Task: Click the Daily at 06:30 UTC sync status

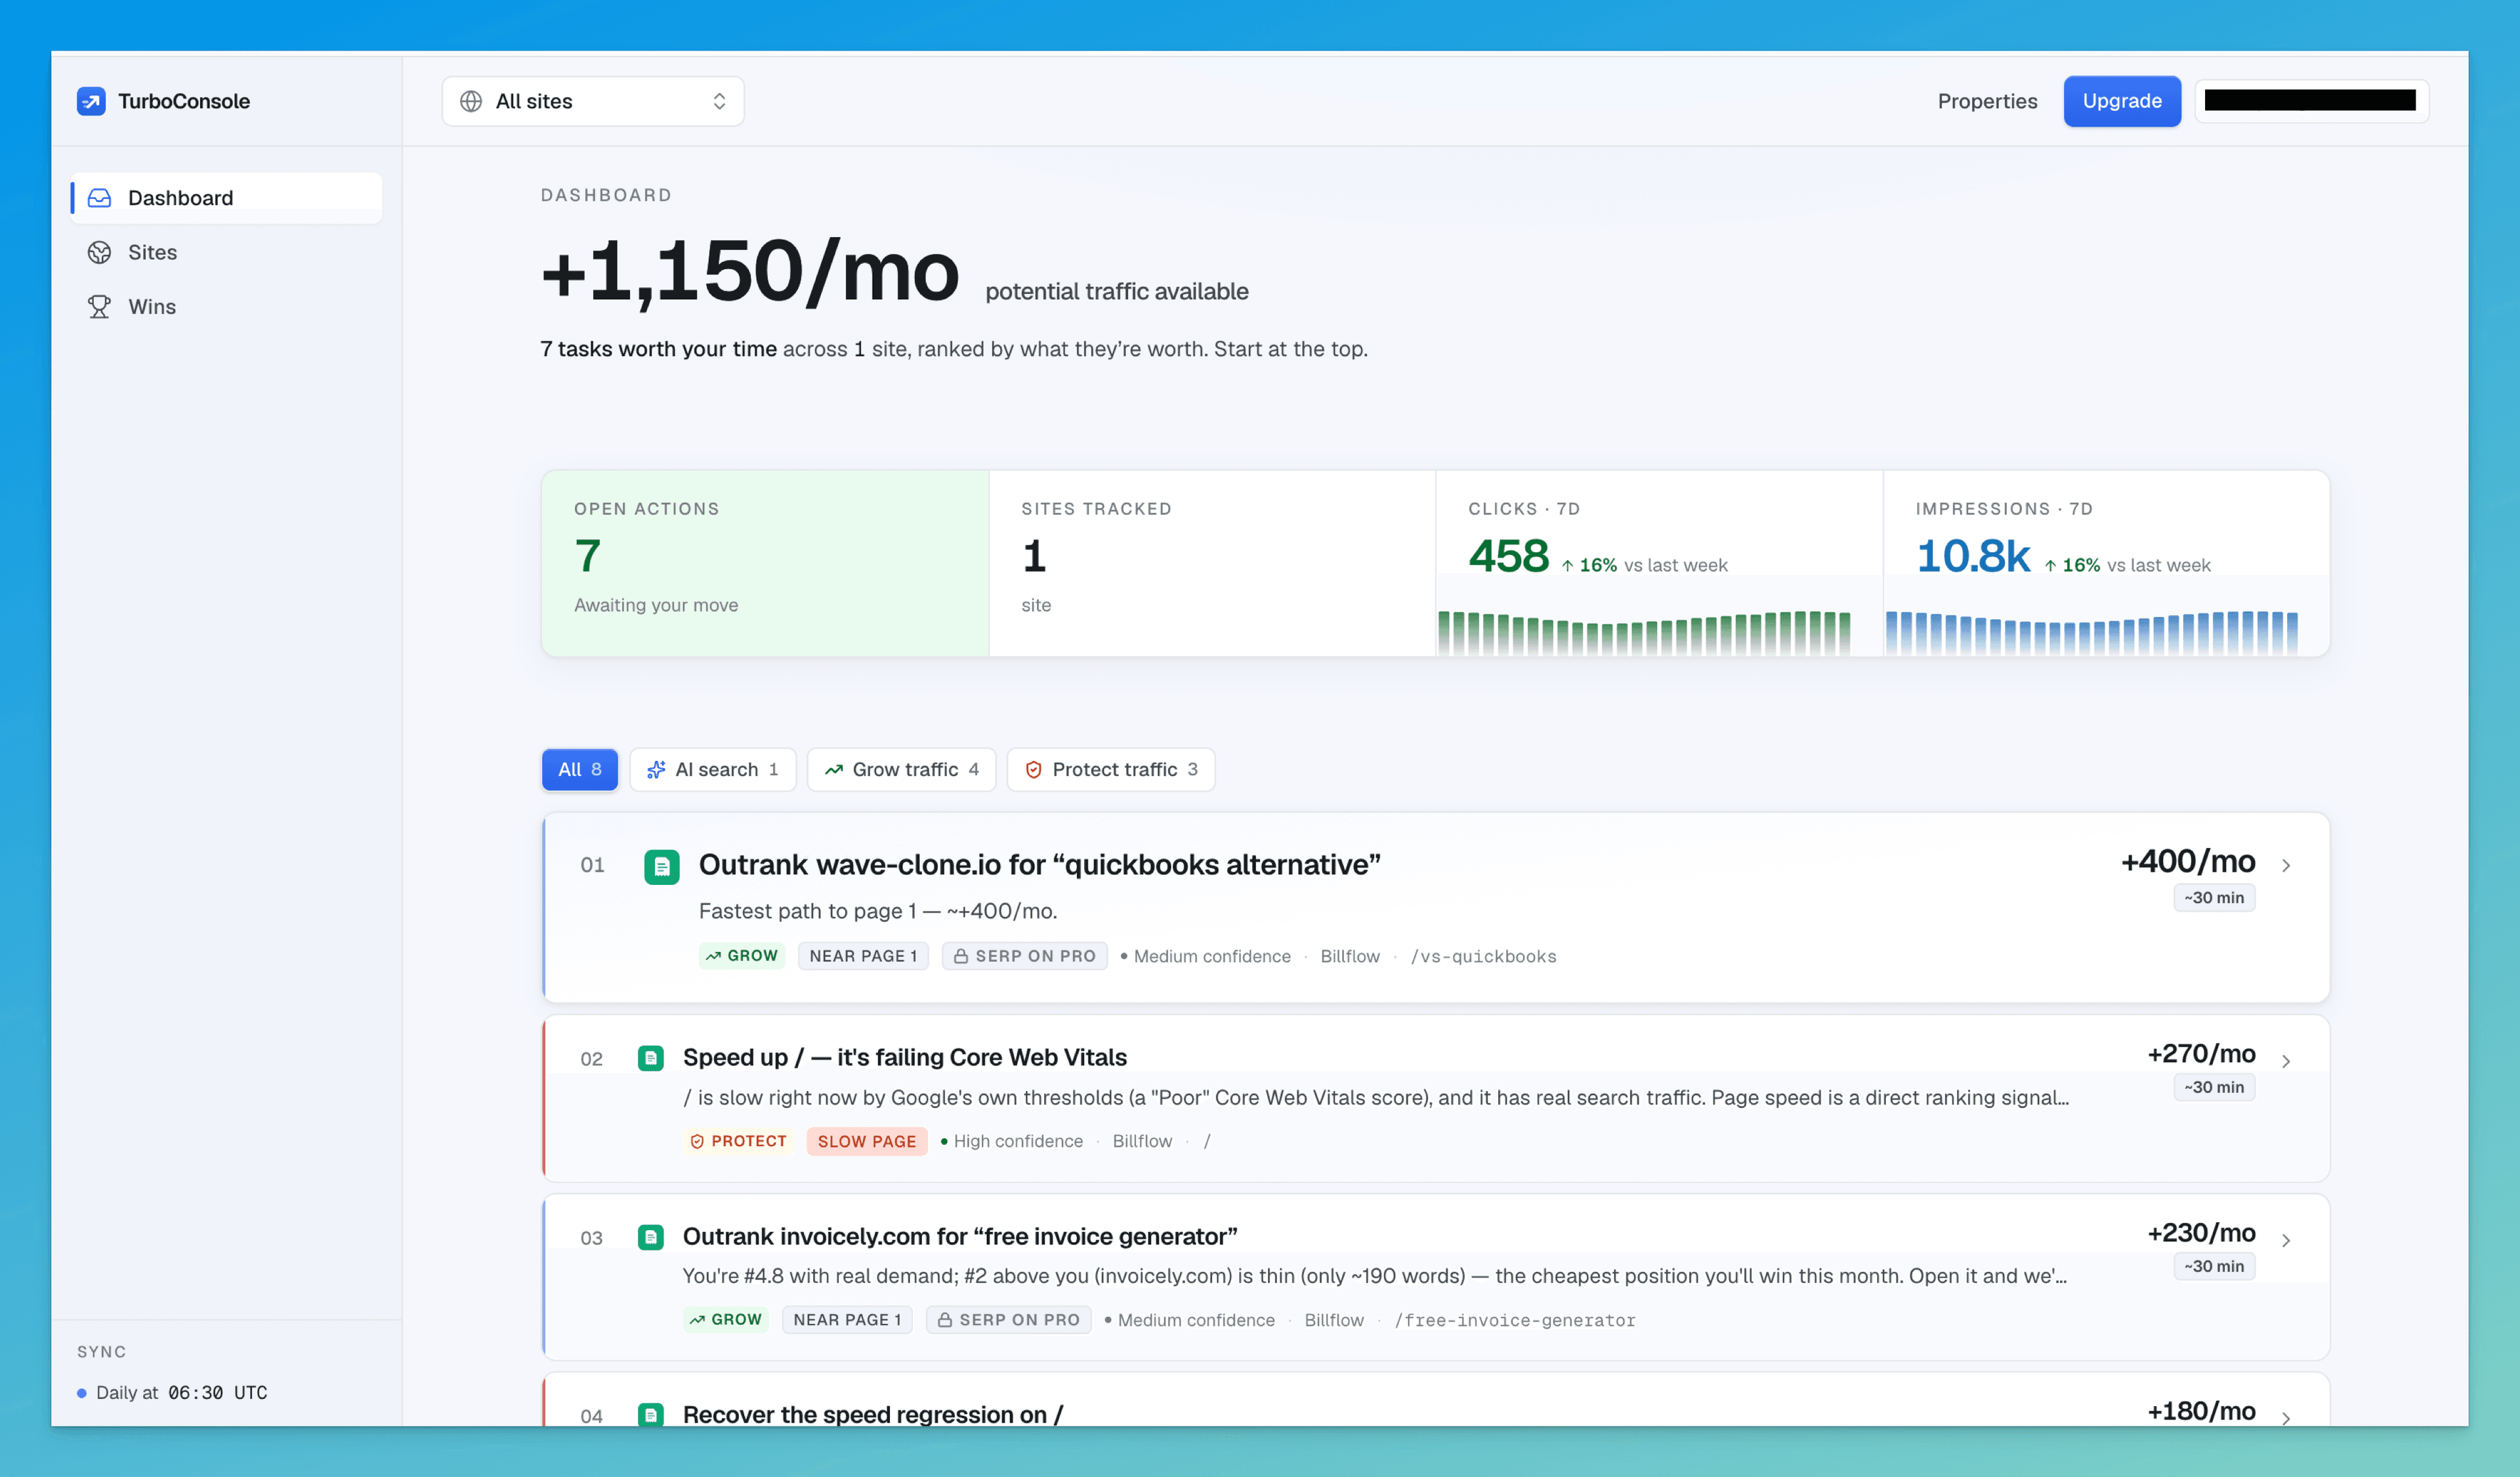Action: [x=172, y=1392]
